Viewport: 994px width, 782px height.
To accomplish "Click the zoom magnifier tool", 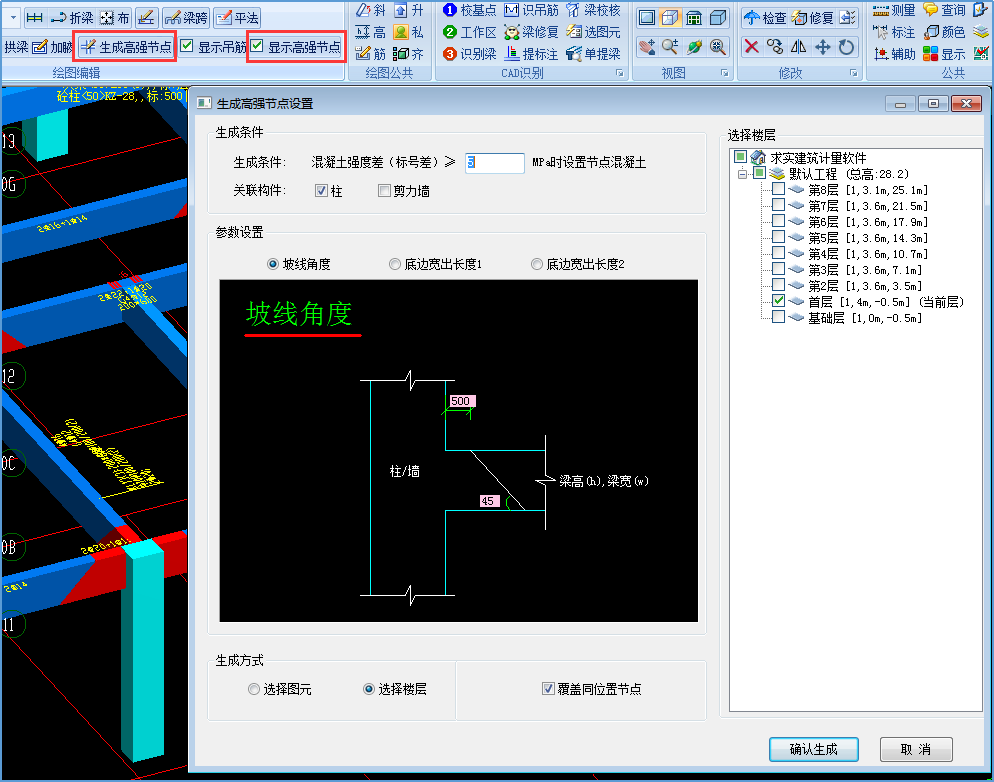I will [670, 47].
